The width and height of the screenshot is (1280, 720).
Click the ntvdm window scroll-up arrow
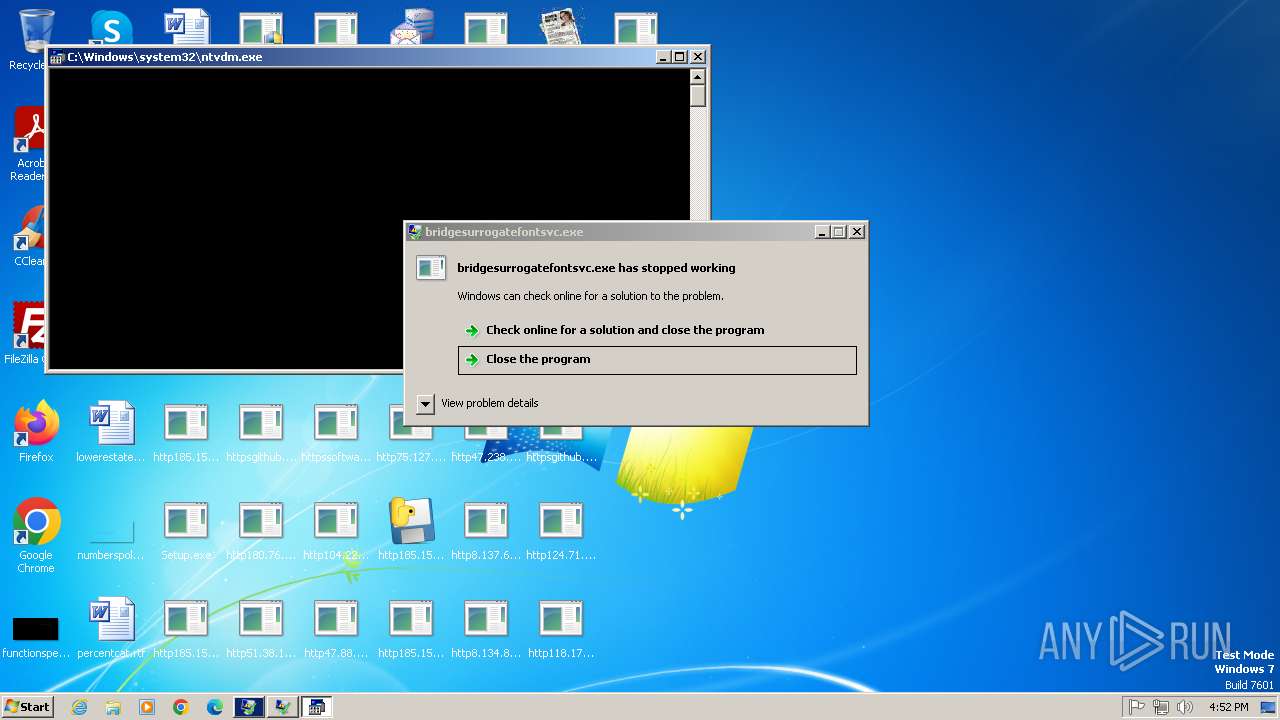tap(698, 77)
